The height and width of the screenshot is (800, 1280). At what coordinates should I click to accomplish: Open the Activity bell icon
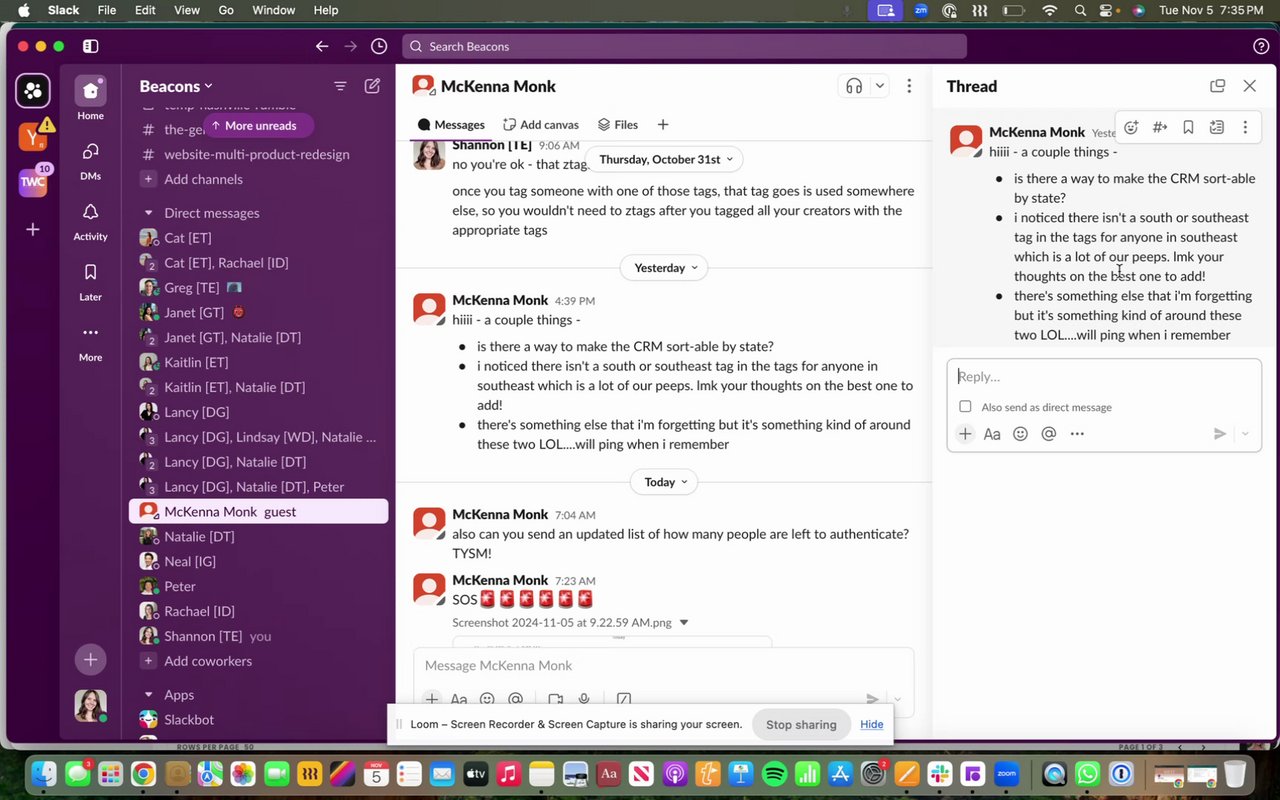click(x=90, y=221)
